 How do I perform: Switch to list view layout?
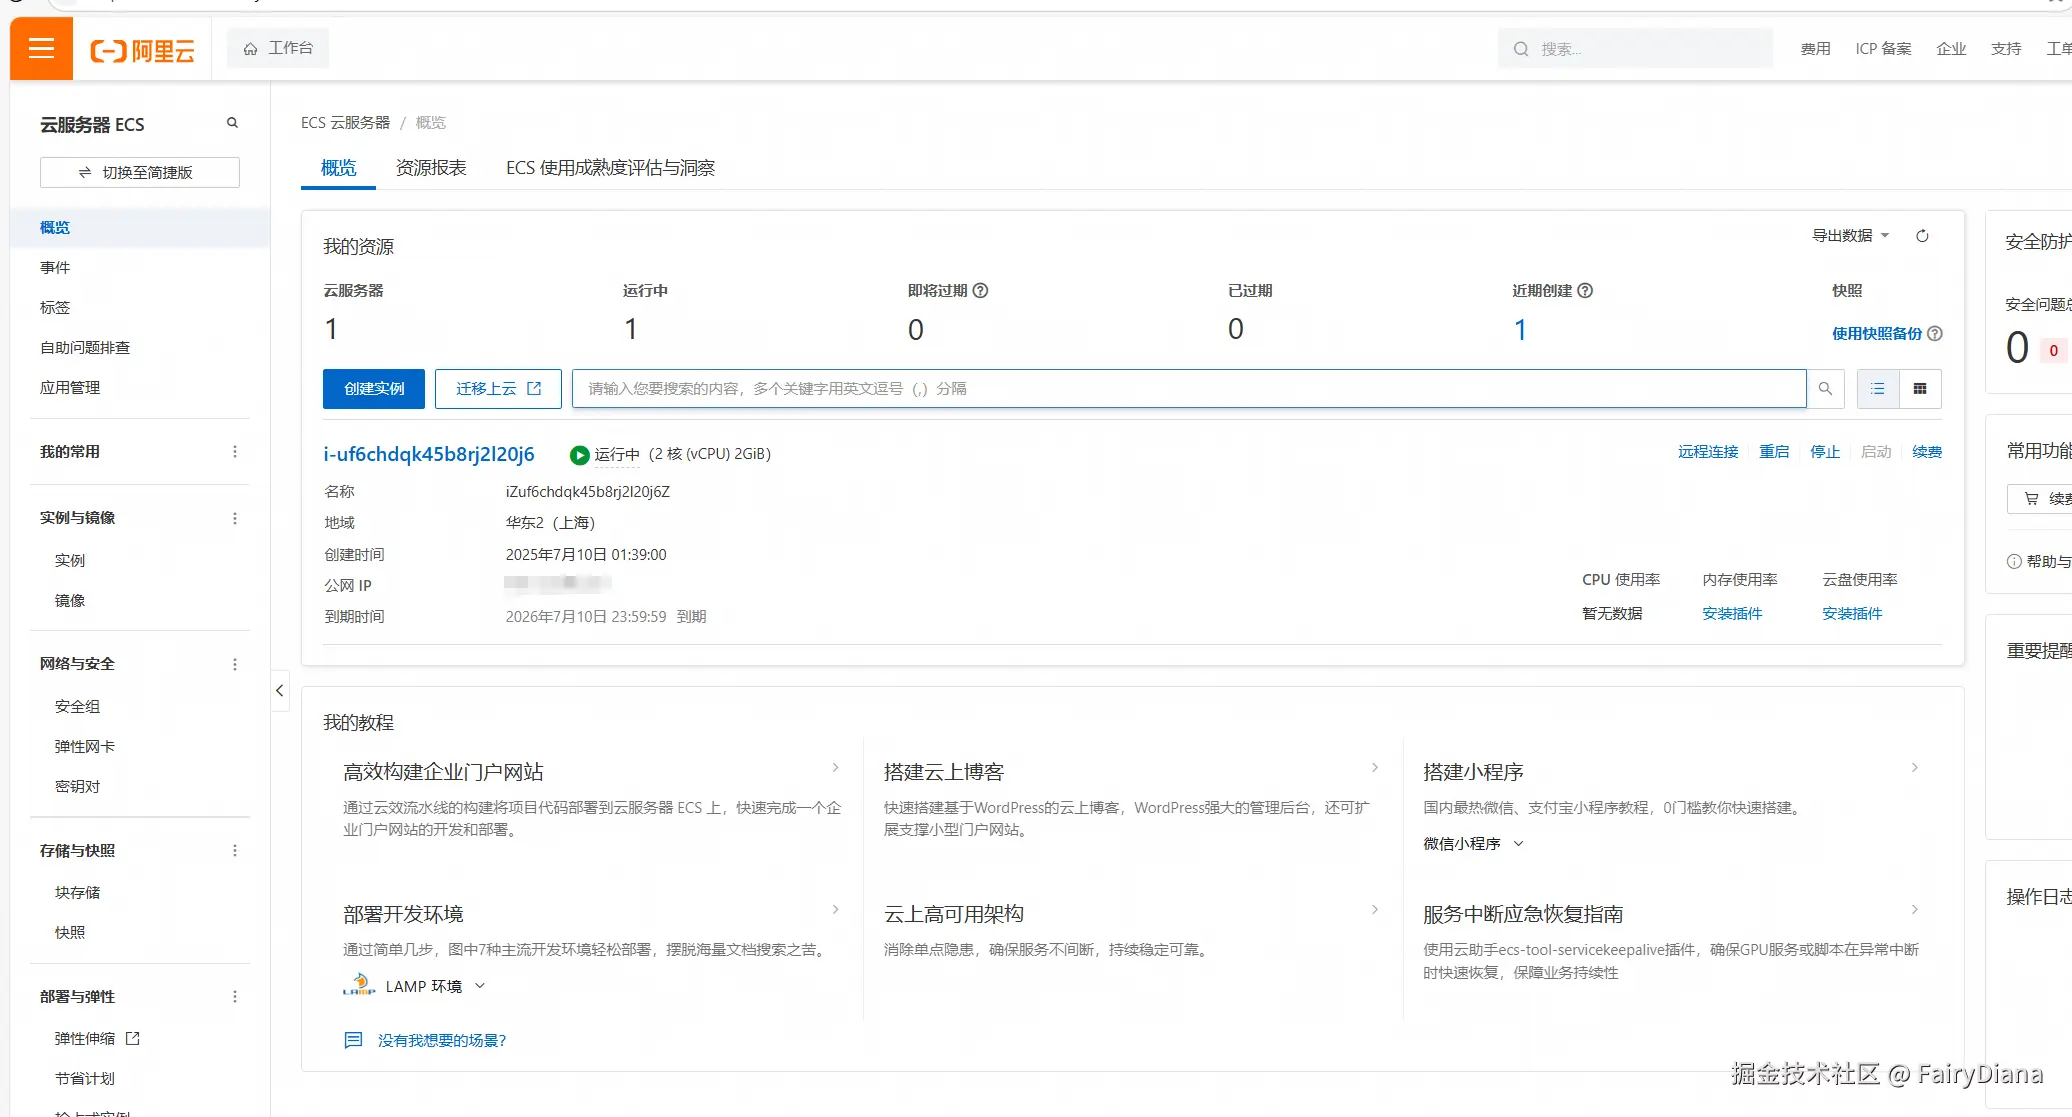click(1877, 389)
